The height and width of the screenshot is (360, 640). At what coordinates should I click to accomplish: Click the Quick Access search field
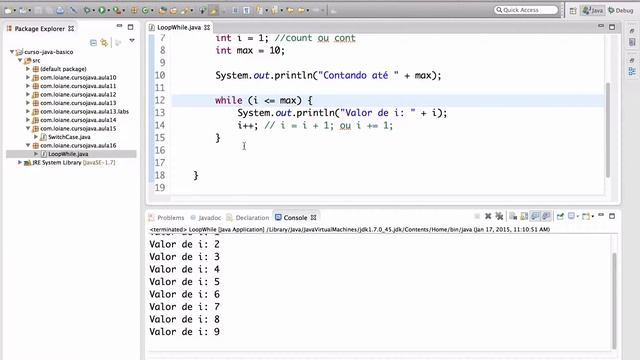click(526, 10)
